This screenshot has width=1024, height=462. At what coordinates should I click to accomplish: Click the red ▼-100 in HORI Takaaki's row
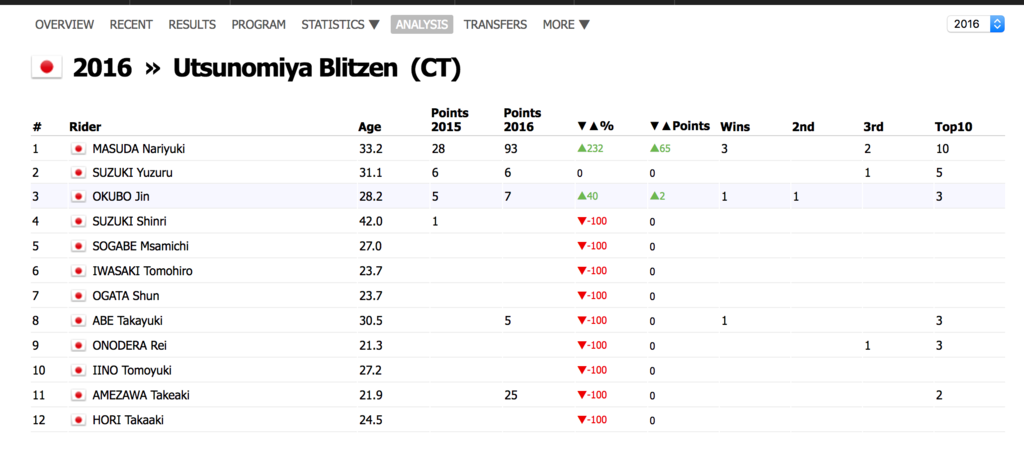point(592,420)
